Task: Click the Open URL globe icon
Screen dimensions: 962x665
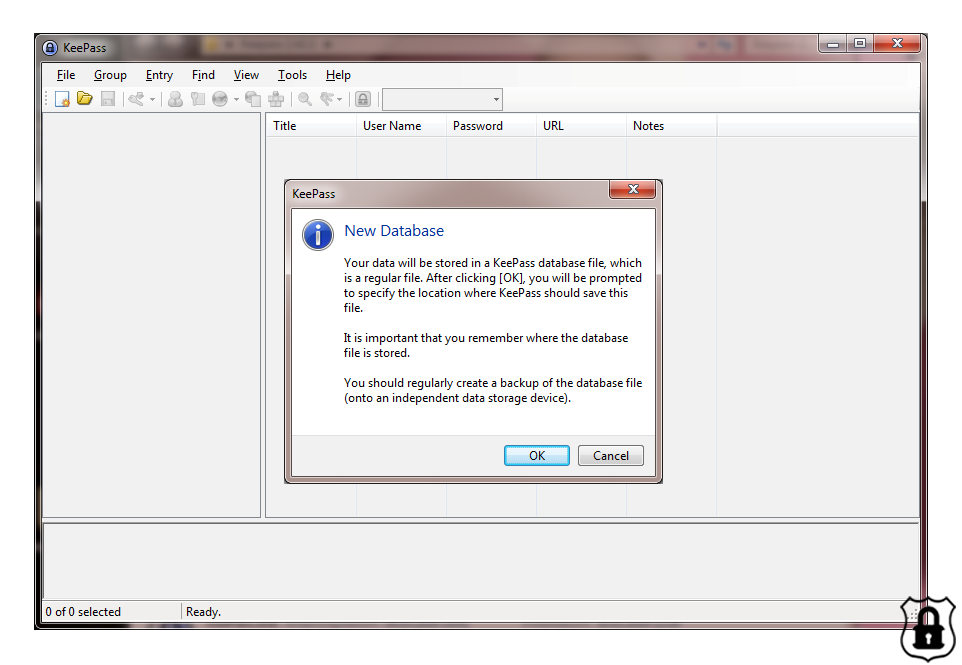Action: [220, 99]
